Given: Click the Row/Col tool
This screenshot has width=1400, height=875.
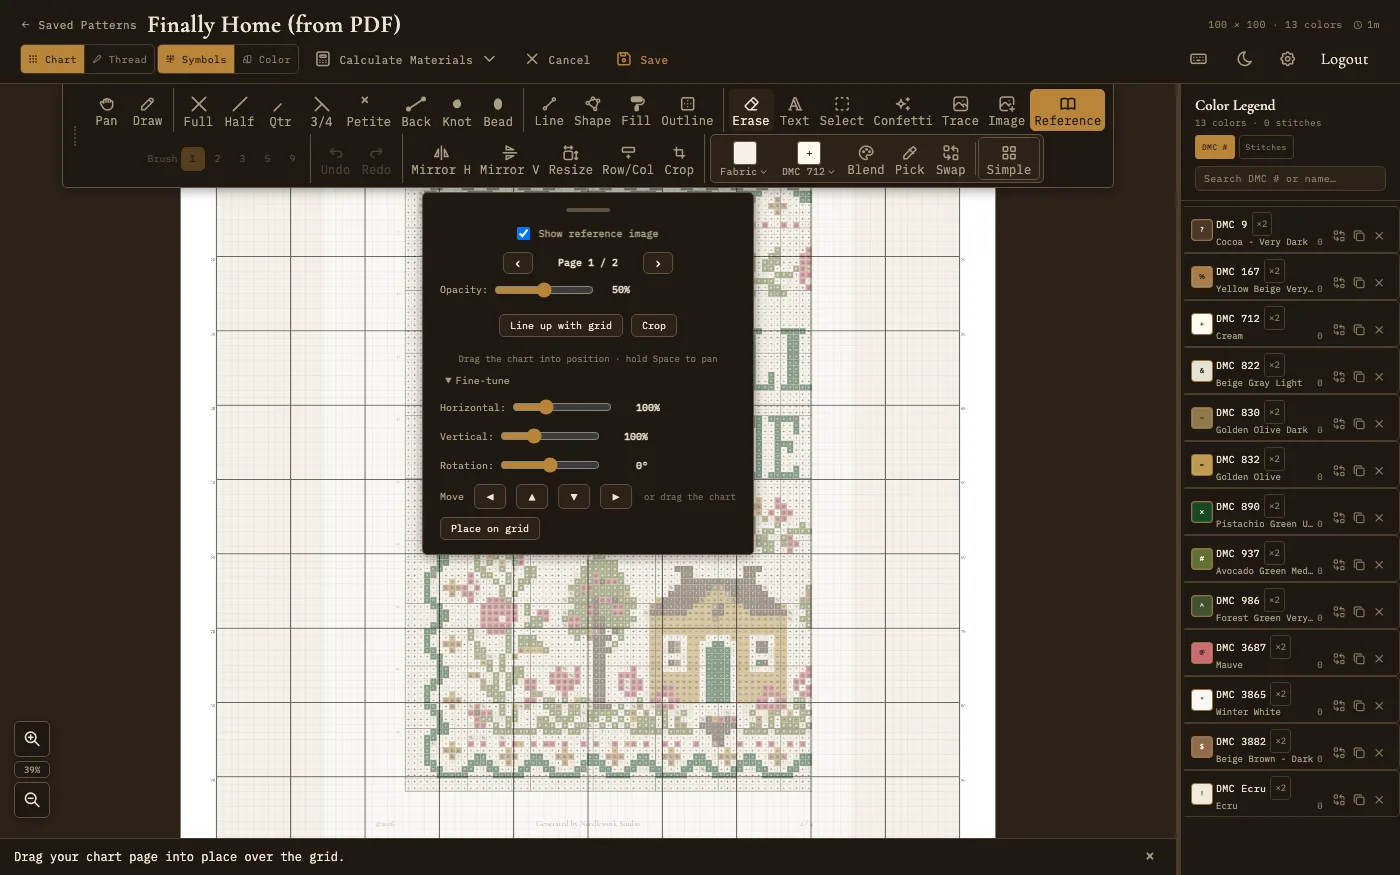Looking at the screenshot, I should tap(628, 160).
